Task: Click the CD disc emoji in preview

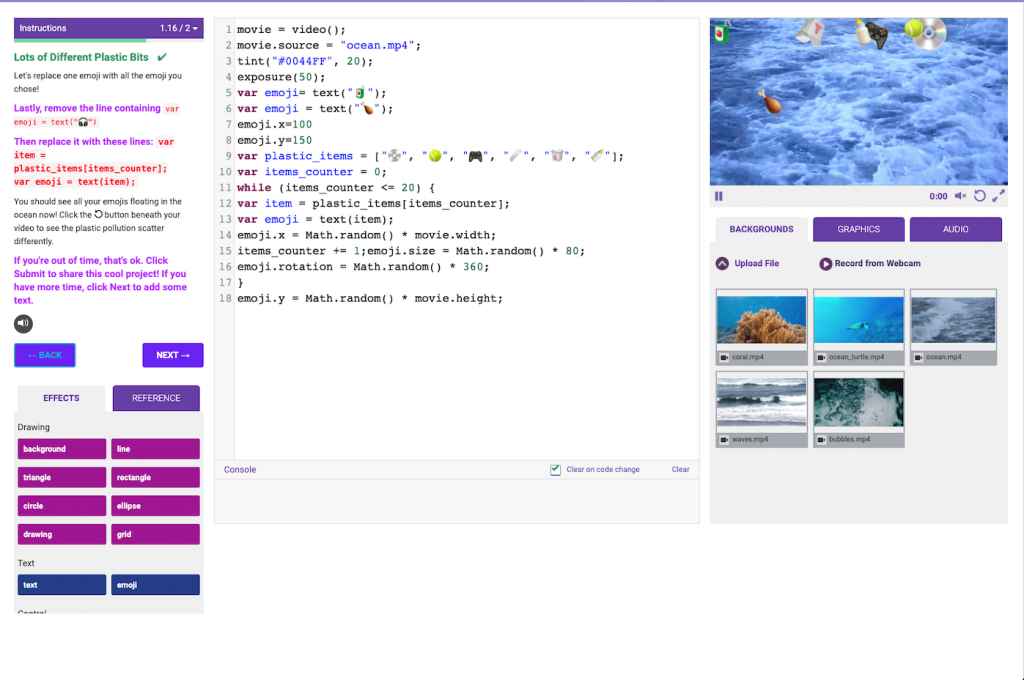Action: [x=931, y=34]
